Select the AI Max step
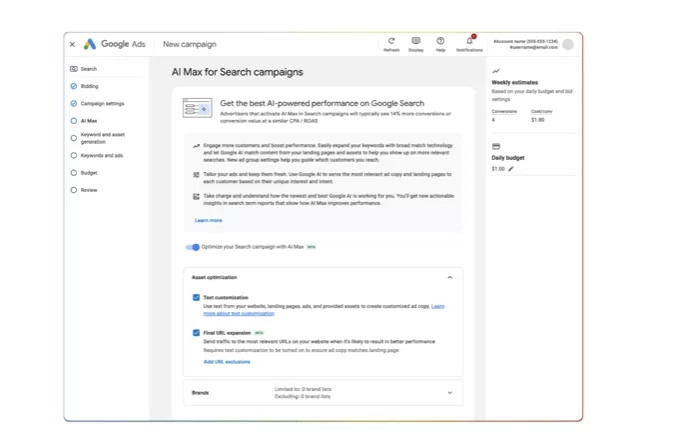 pyautogui.click(x=89, y=121)
